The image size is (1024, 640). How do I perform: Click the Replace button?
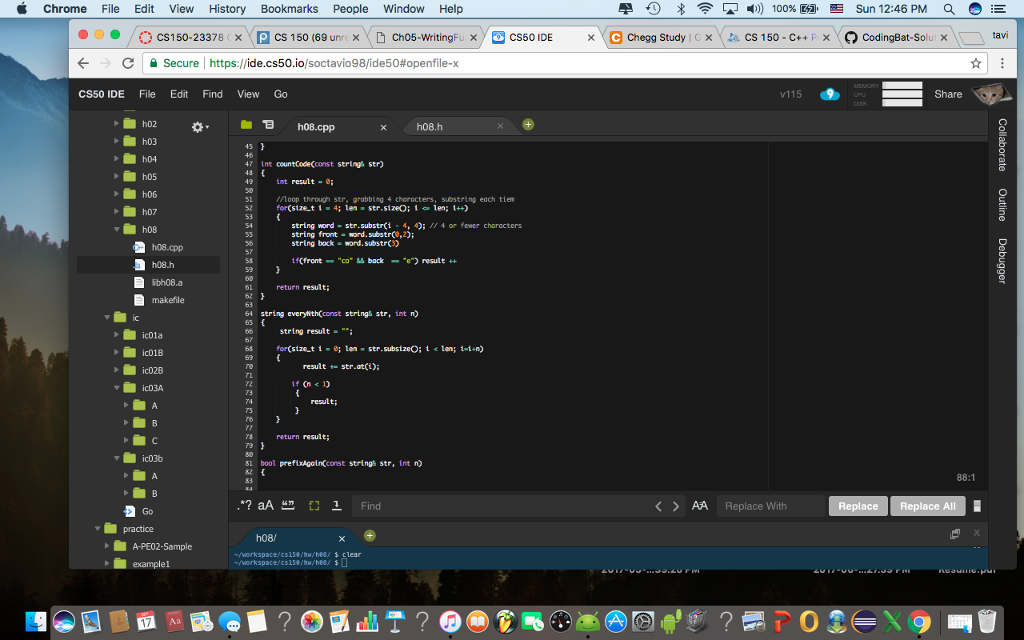858,506
